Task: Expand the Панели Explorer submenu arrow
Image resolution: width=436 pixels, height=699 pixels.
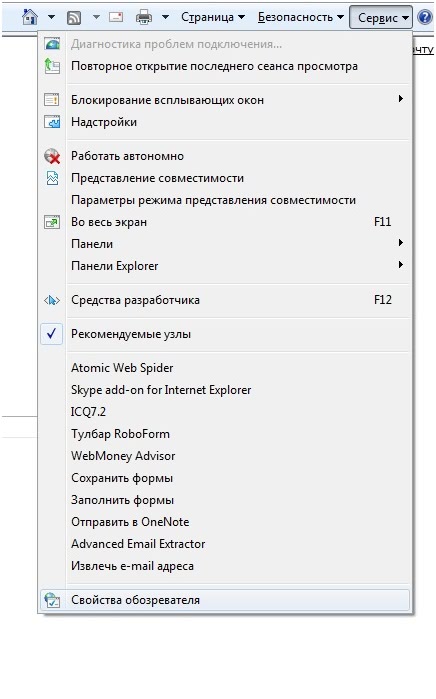Action: 400,264
